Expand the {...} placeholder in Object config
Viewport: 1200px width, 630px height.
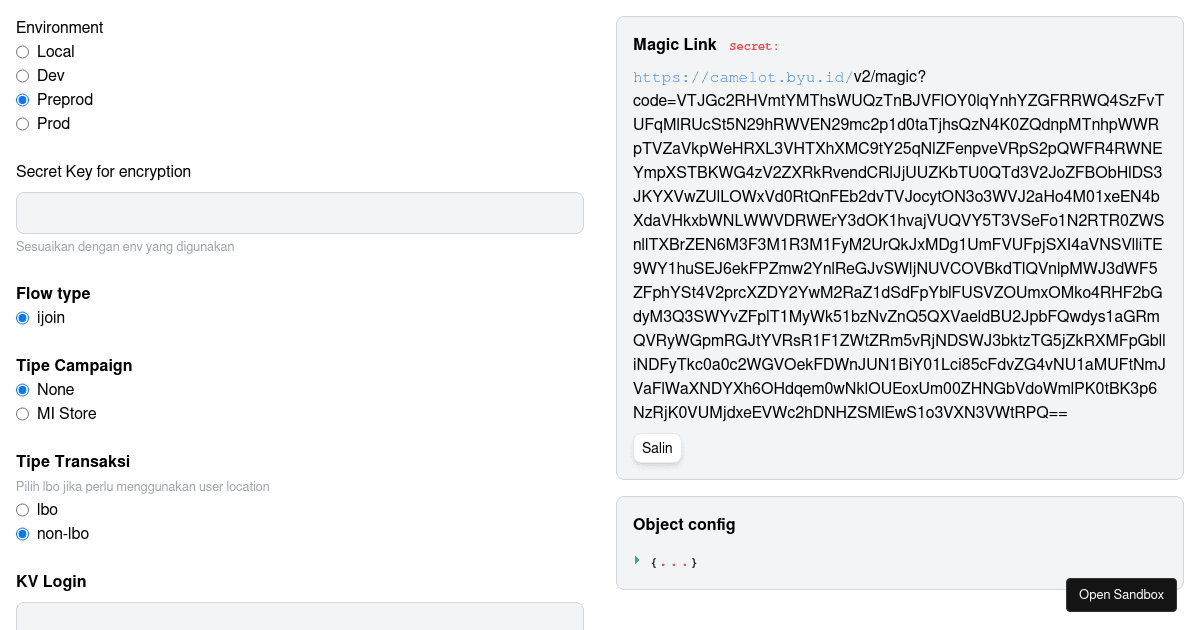[x=672, y=562]
